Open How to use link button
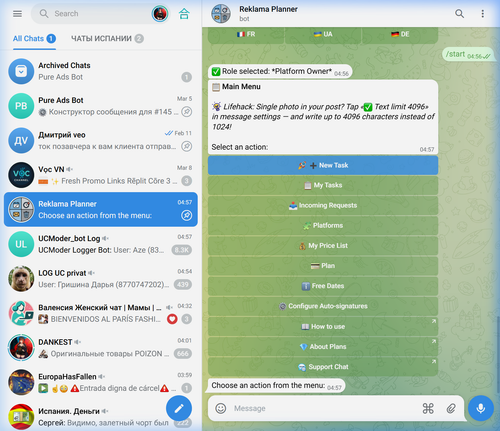The image size is (500, 431). coord(323,327)
